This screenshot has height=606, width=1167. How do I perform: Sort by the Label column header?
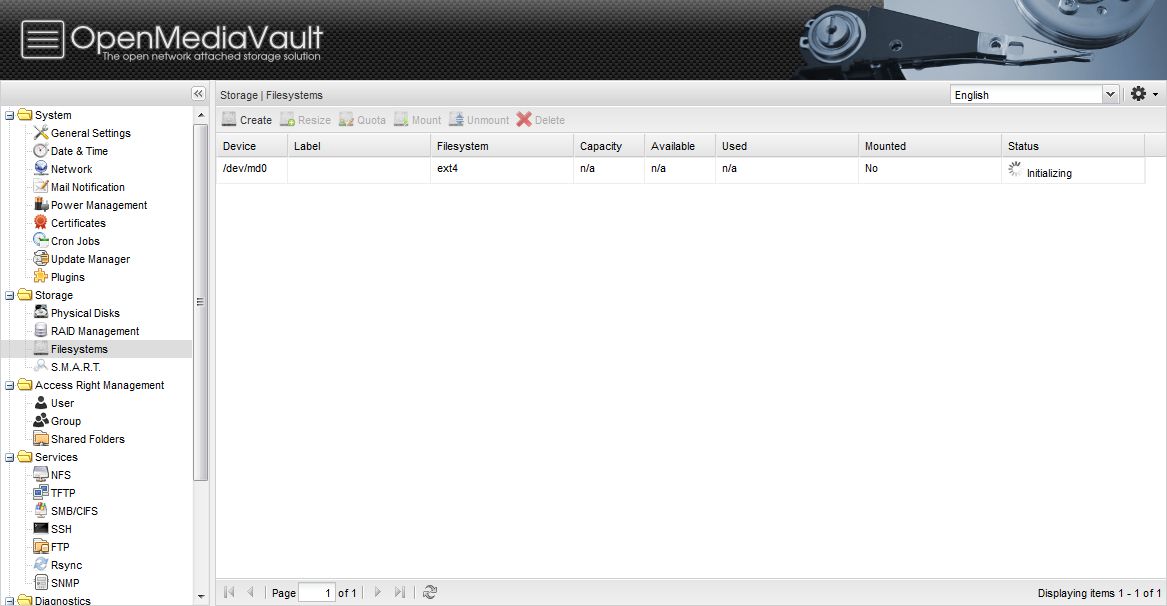pyautogui.click(x=359, y=146)
